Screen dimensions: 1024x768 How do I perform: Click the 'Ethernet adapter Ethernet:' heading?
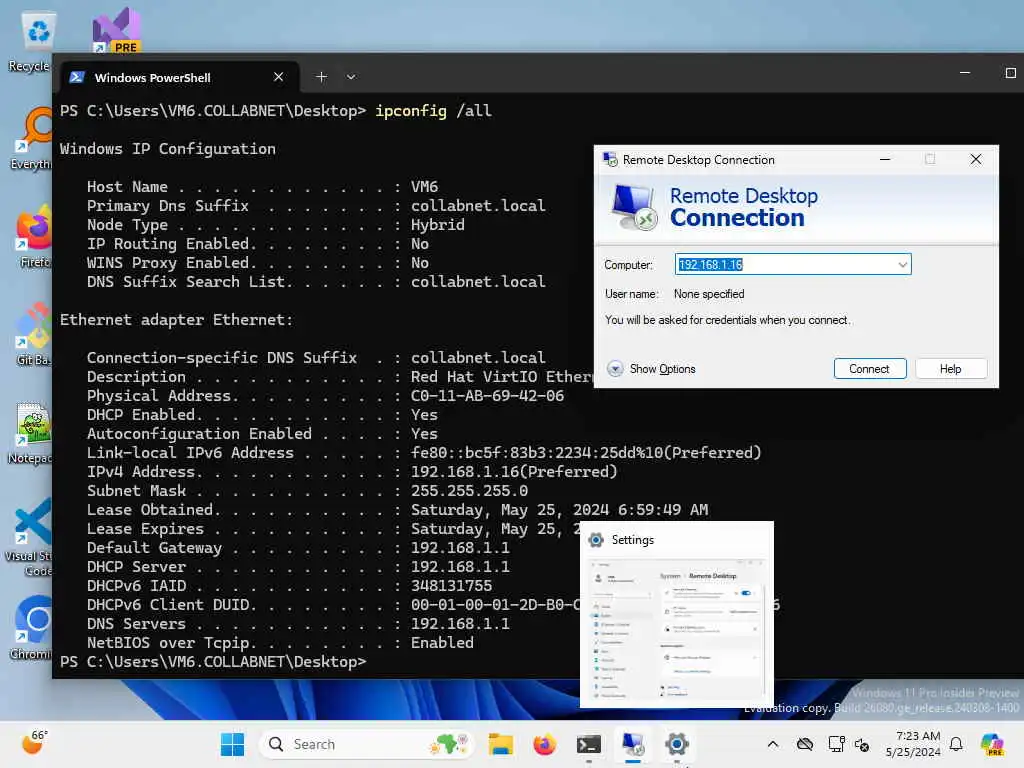(176, 319)
